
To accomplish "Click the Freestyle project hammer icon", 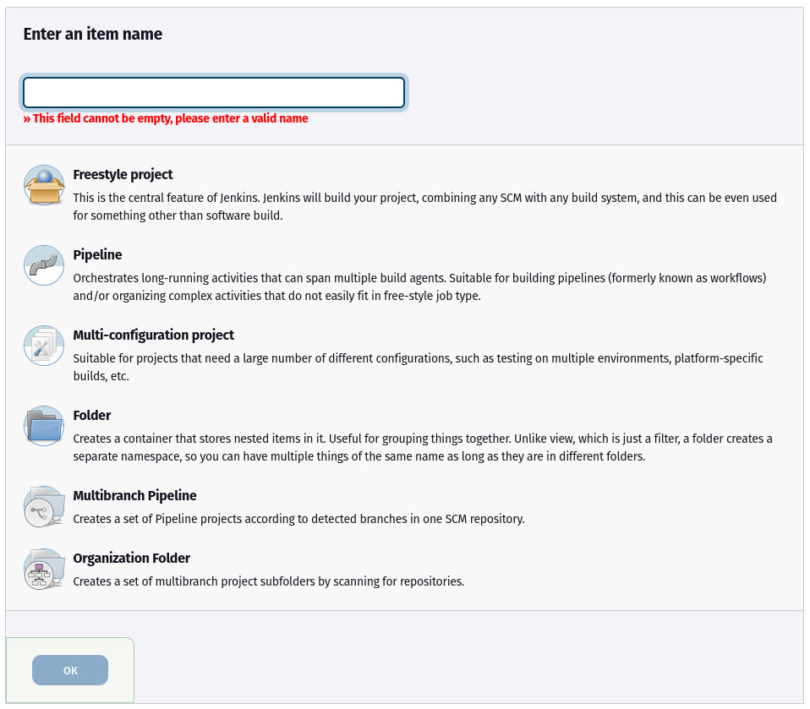I will [43, 184].
